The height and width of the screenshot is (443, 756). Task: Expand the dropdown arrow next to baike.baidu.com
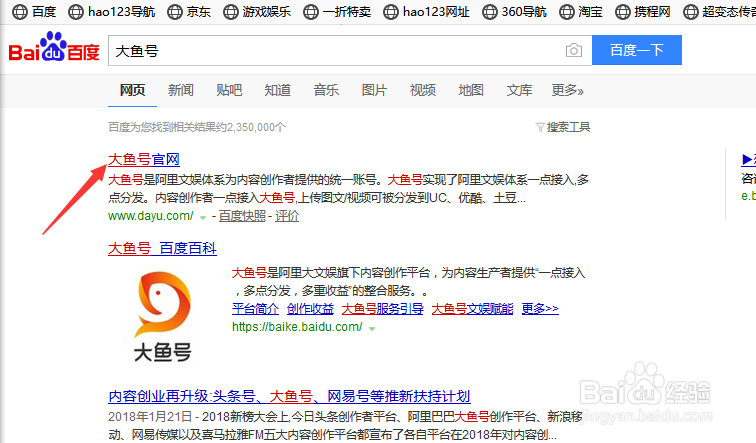[372, 329]
